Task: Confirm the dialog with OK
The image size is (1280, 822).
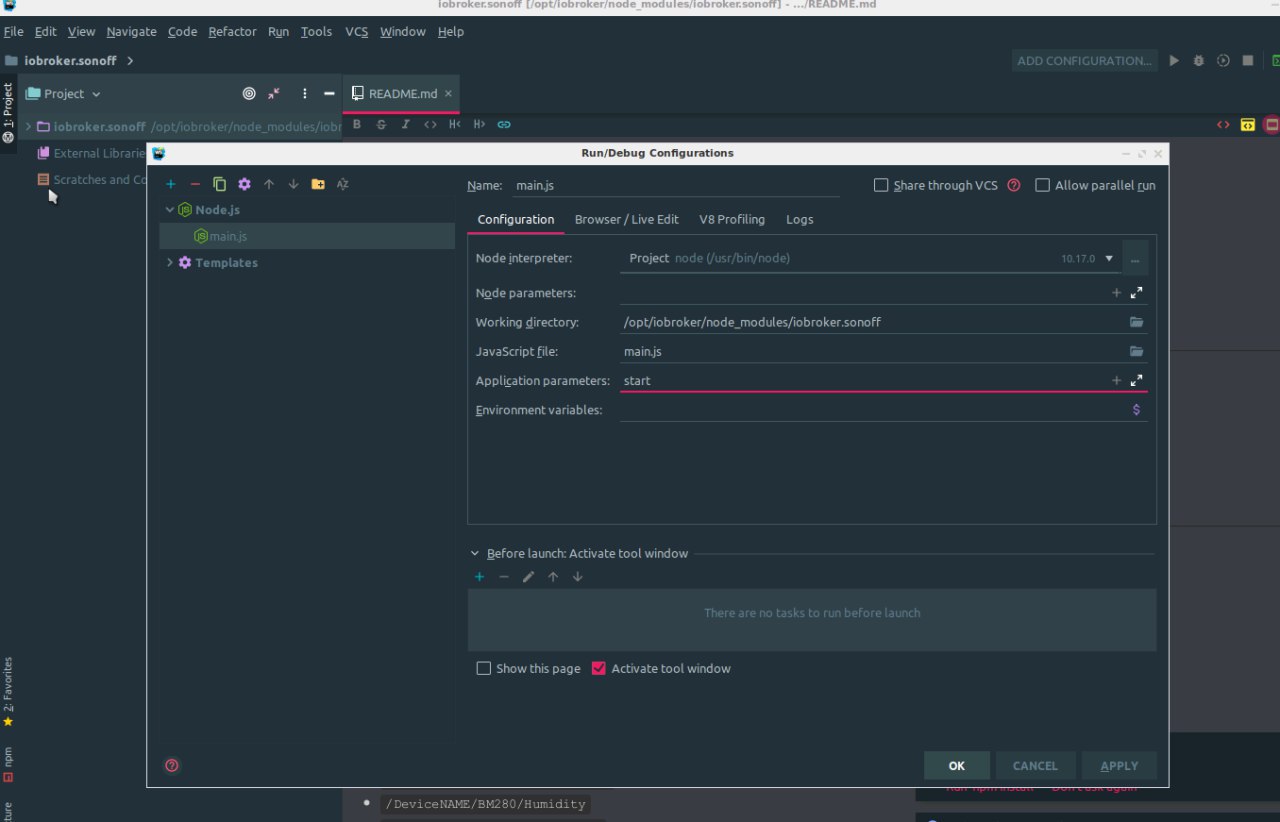Action: coord(957,766)
